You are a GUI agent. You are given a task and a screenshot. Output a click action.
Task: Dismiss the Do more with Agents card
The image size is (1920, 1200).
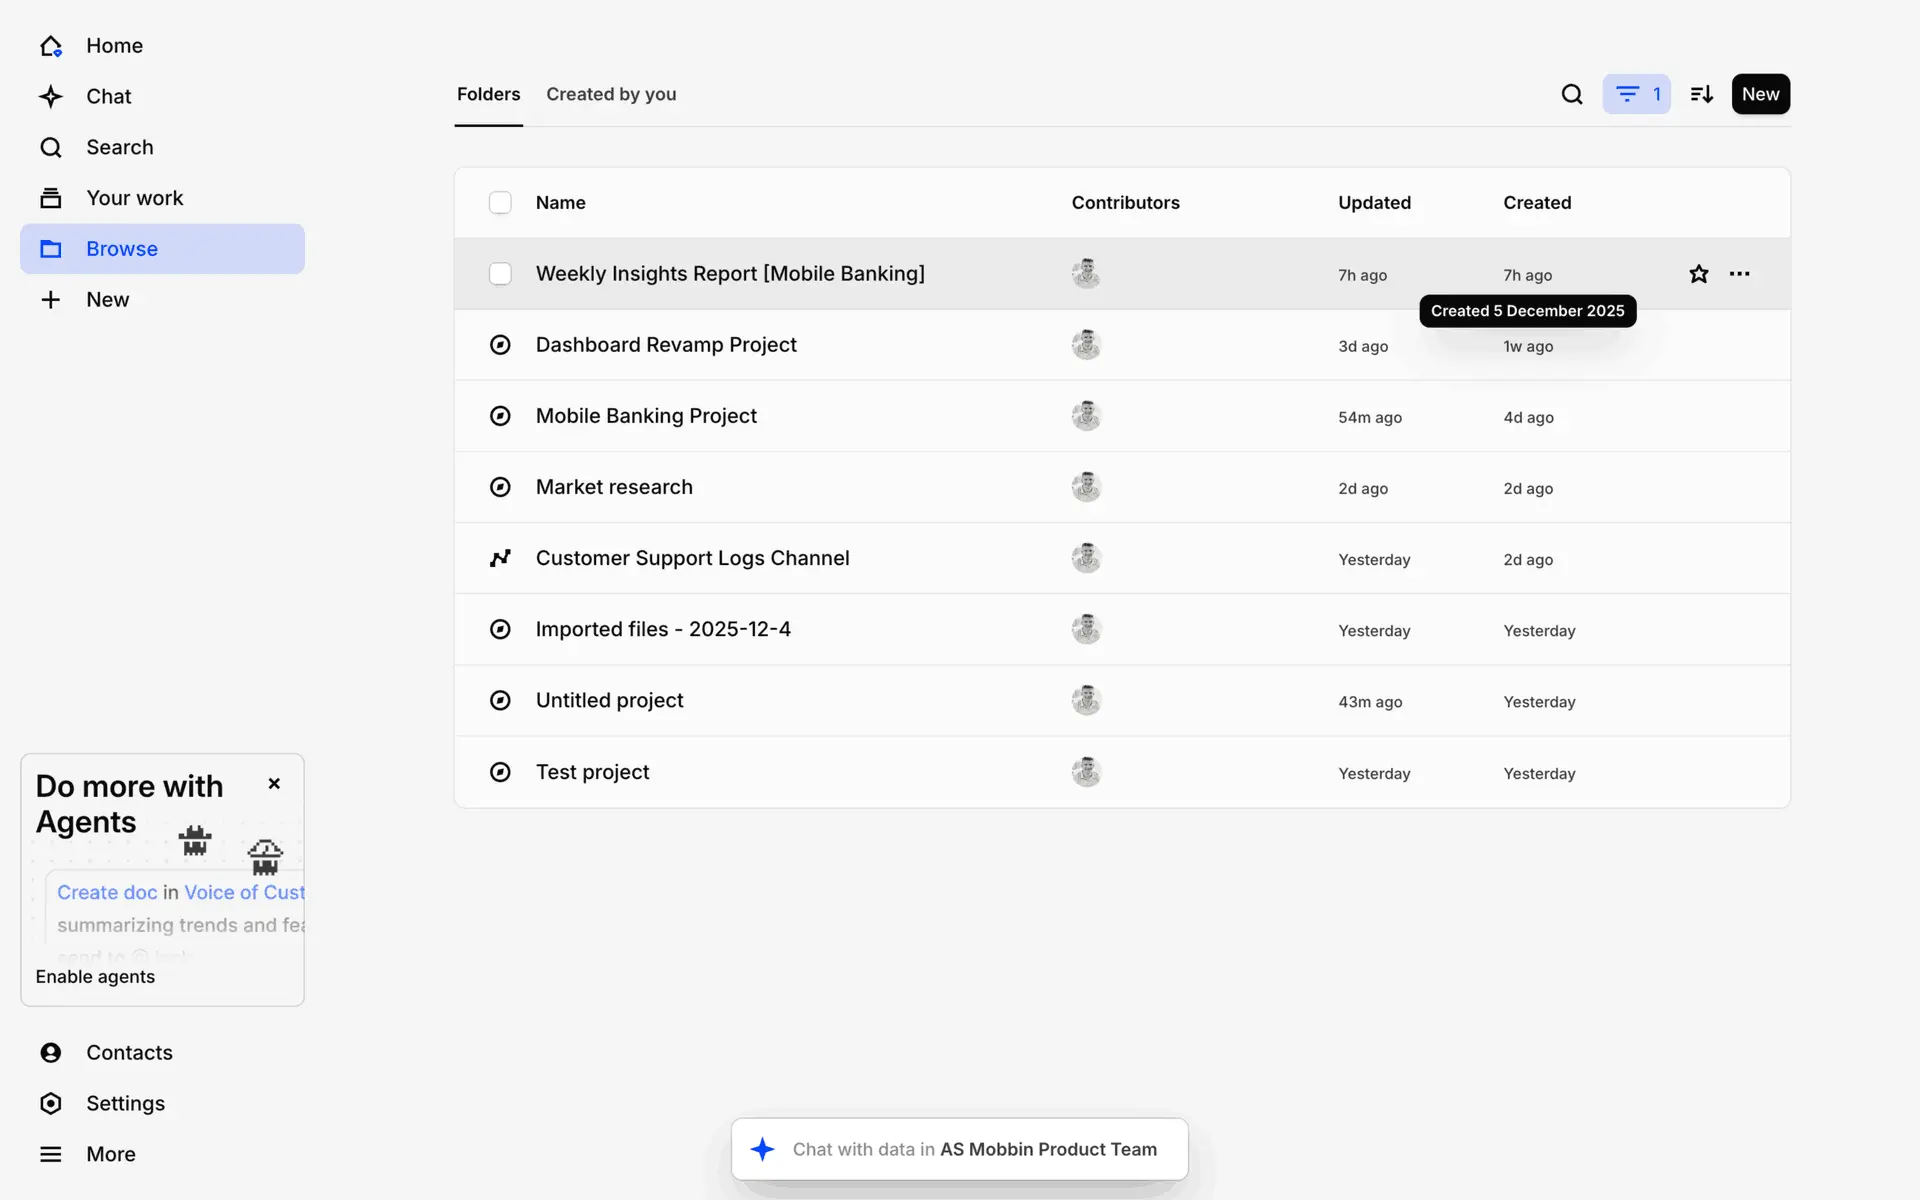(274, 784)
